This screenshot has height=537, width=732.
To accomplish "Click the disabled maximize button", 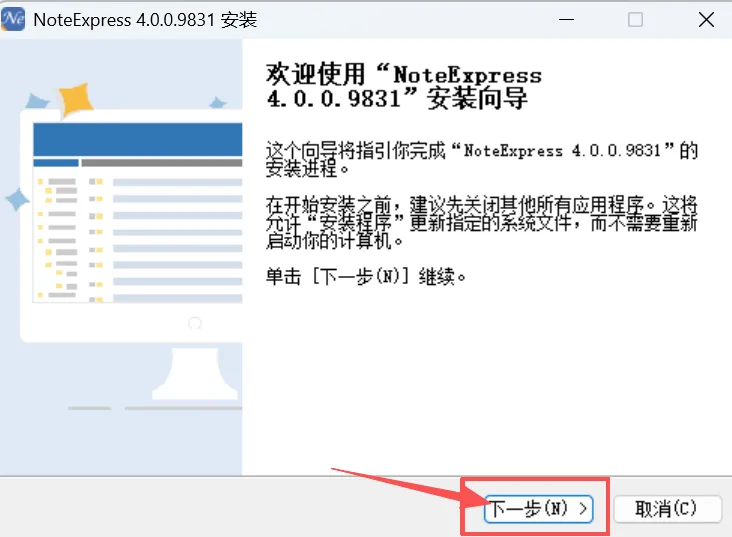I will pos(635,20).
